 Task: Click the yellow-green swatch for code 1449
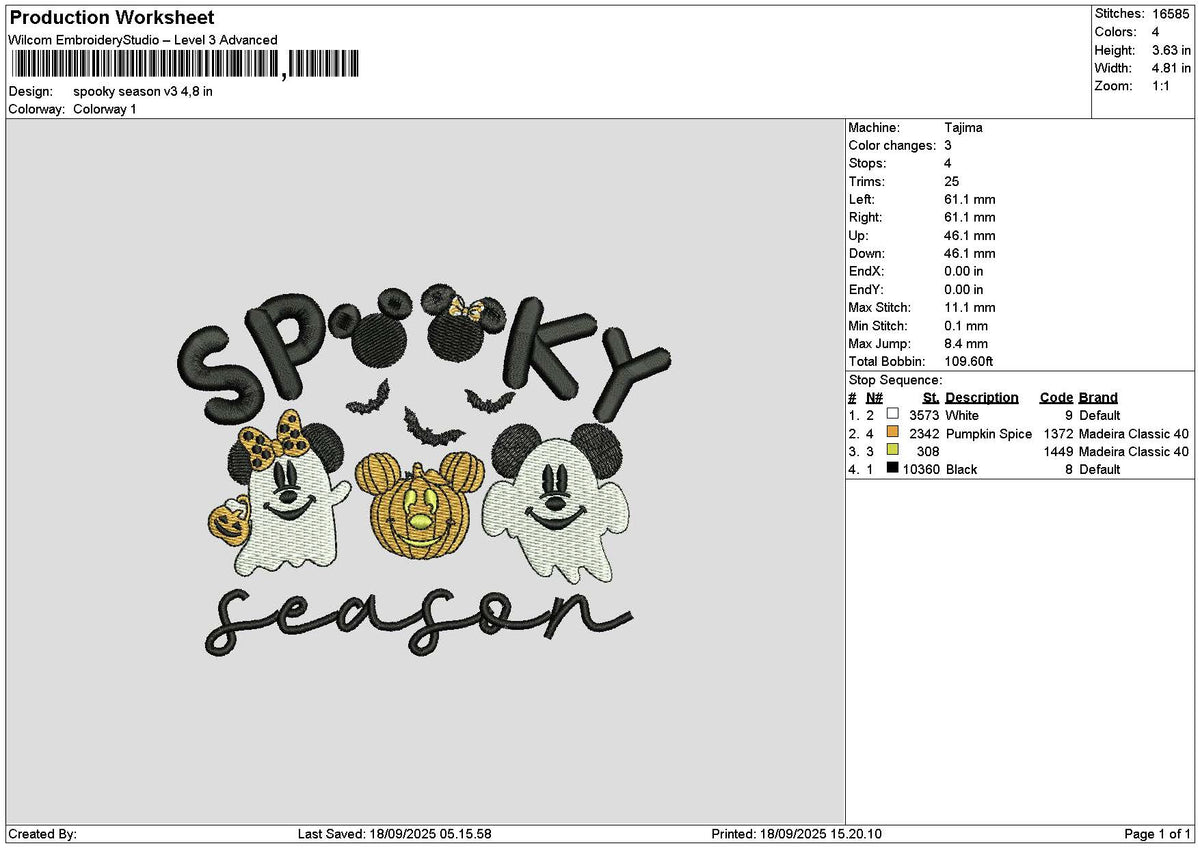point(893,450)
